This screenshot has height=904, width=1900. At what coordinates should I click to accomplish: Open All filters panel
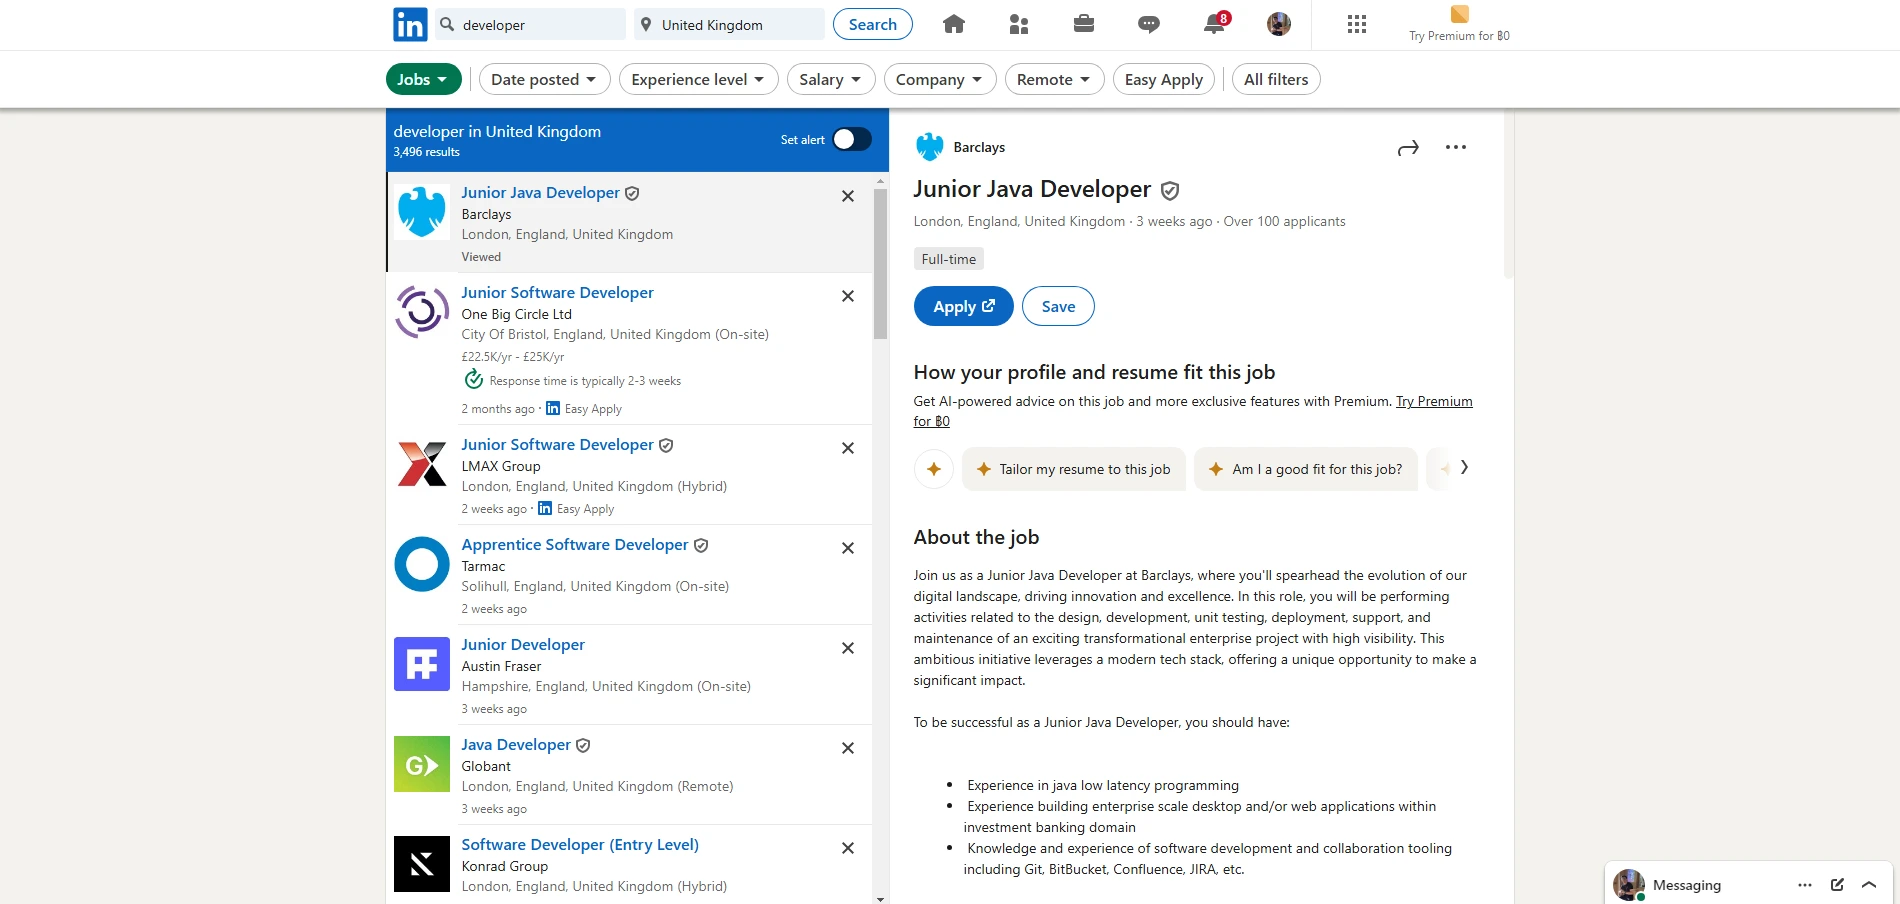point(1276,79)
